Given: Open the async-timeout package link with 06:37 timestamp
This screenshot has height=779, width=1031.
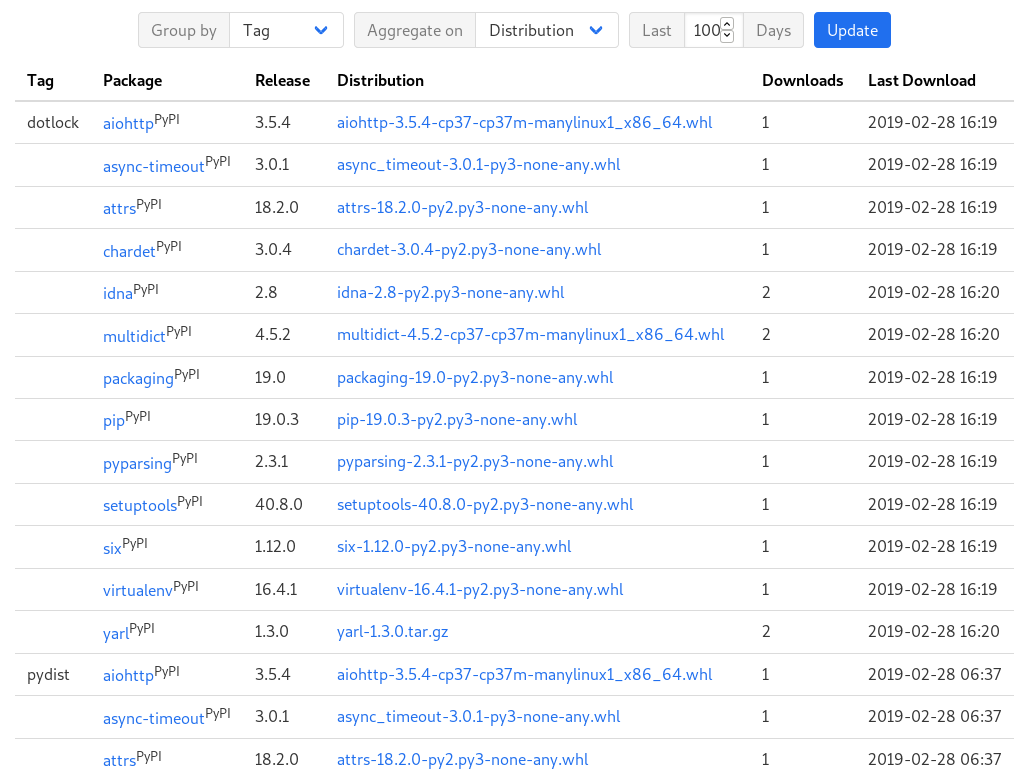Looking at the screenshot, I should [x=154, y=718].
